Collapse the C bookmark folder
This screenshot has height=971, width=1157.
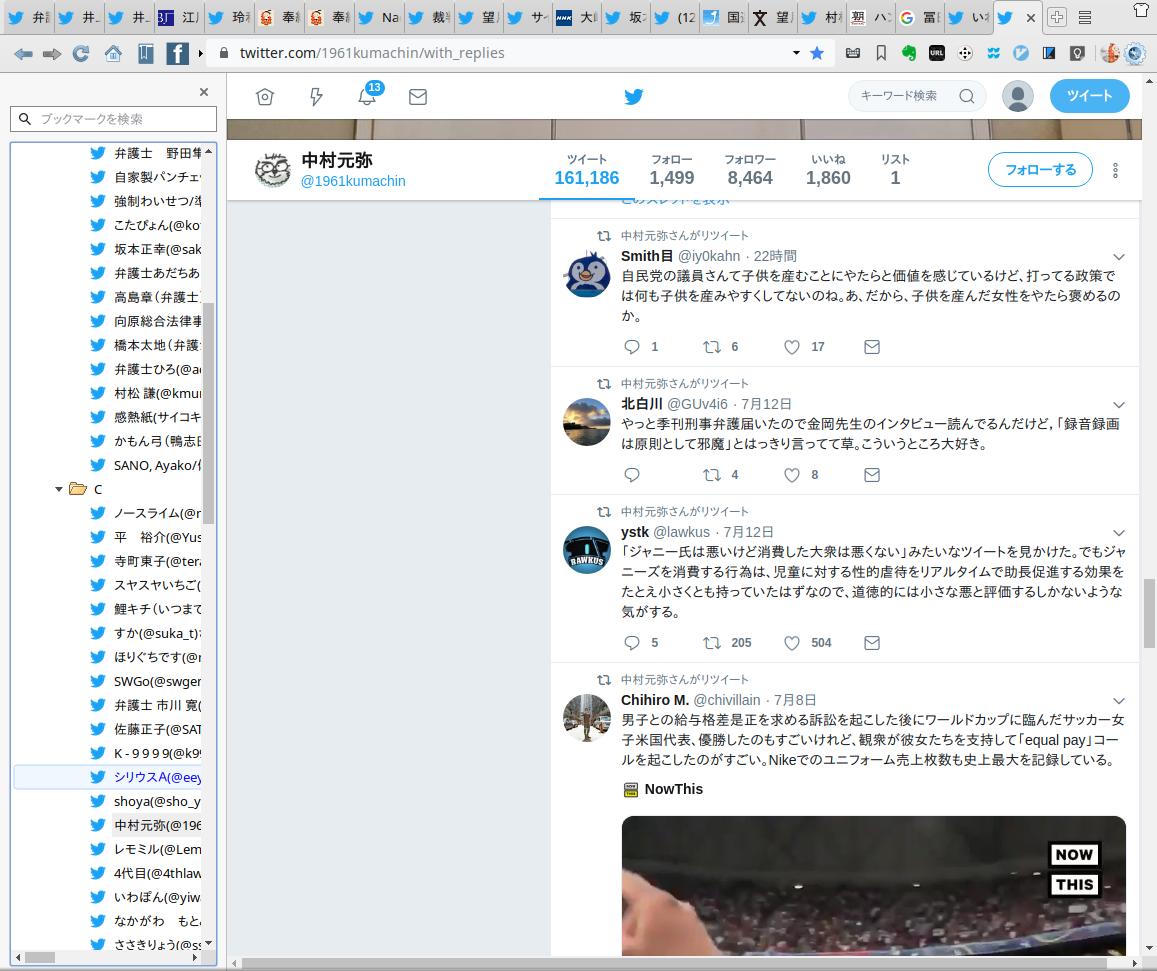59,489
